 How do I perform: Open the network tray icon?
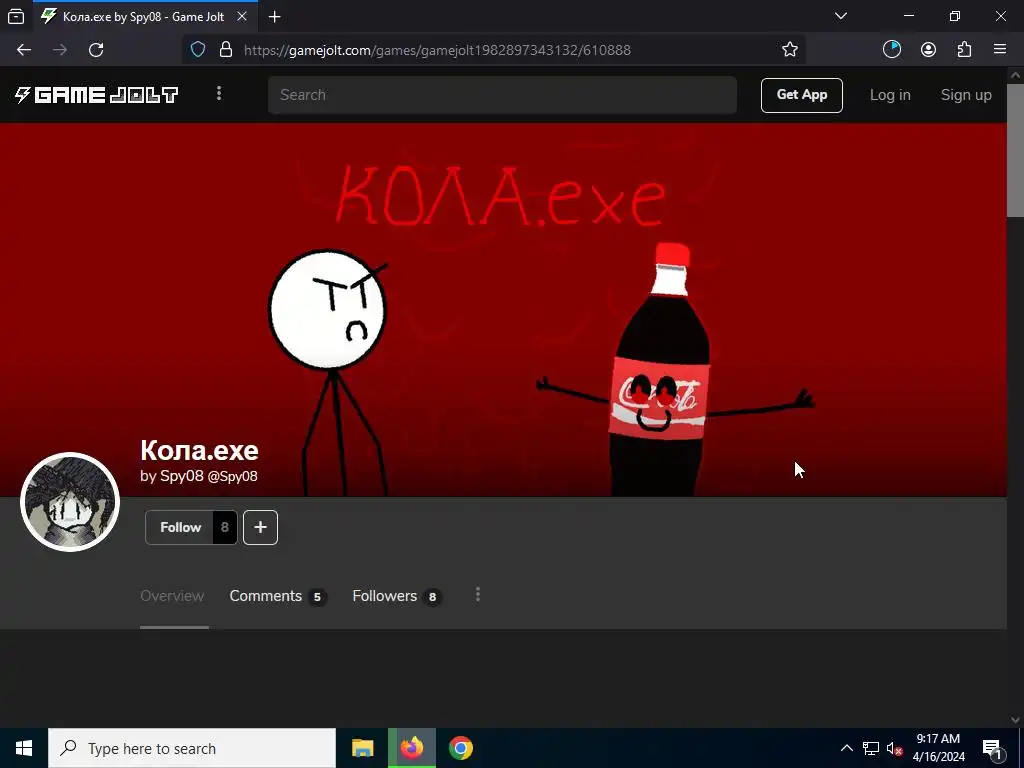tap(871, 748)
